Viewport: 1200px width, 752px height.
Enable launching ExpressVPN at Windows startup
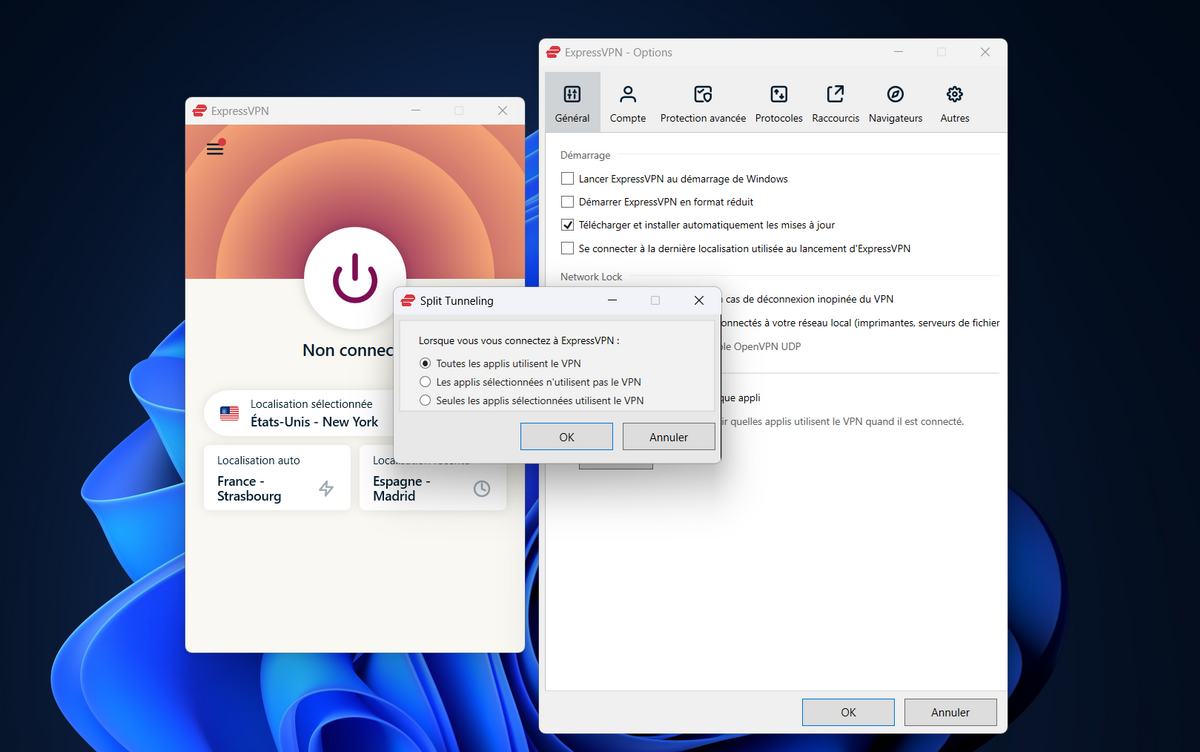click(567, 178)
